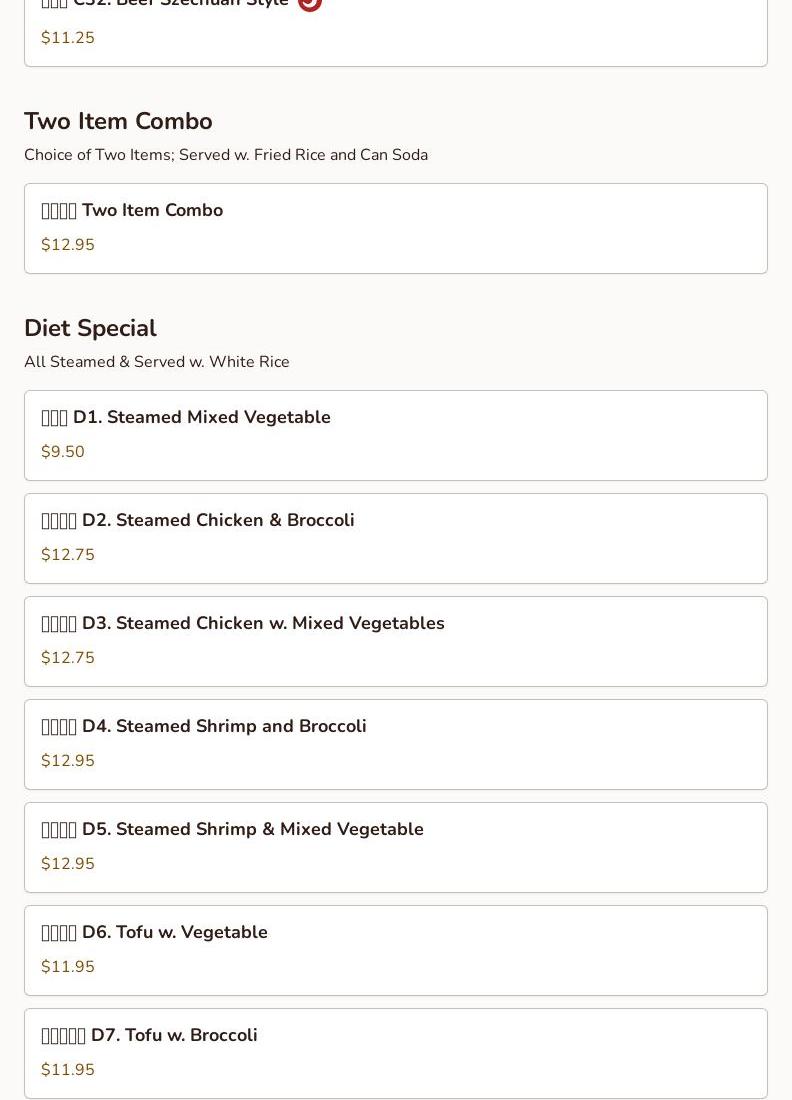This screenshot has height=1100, width=792.
Task: Click the Diet Special section heading
Action: pyautogui.click(x=90, y=328)
